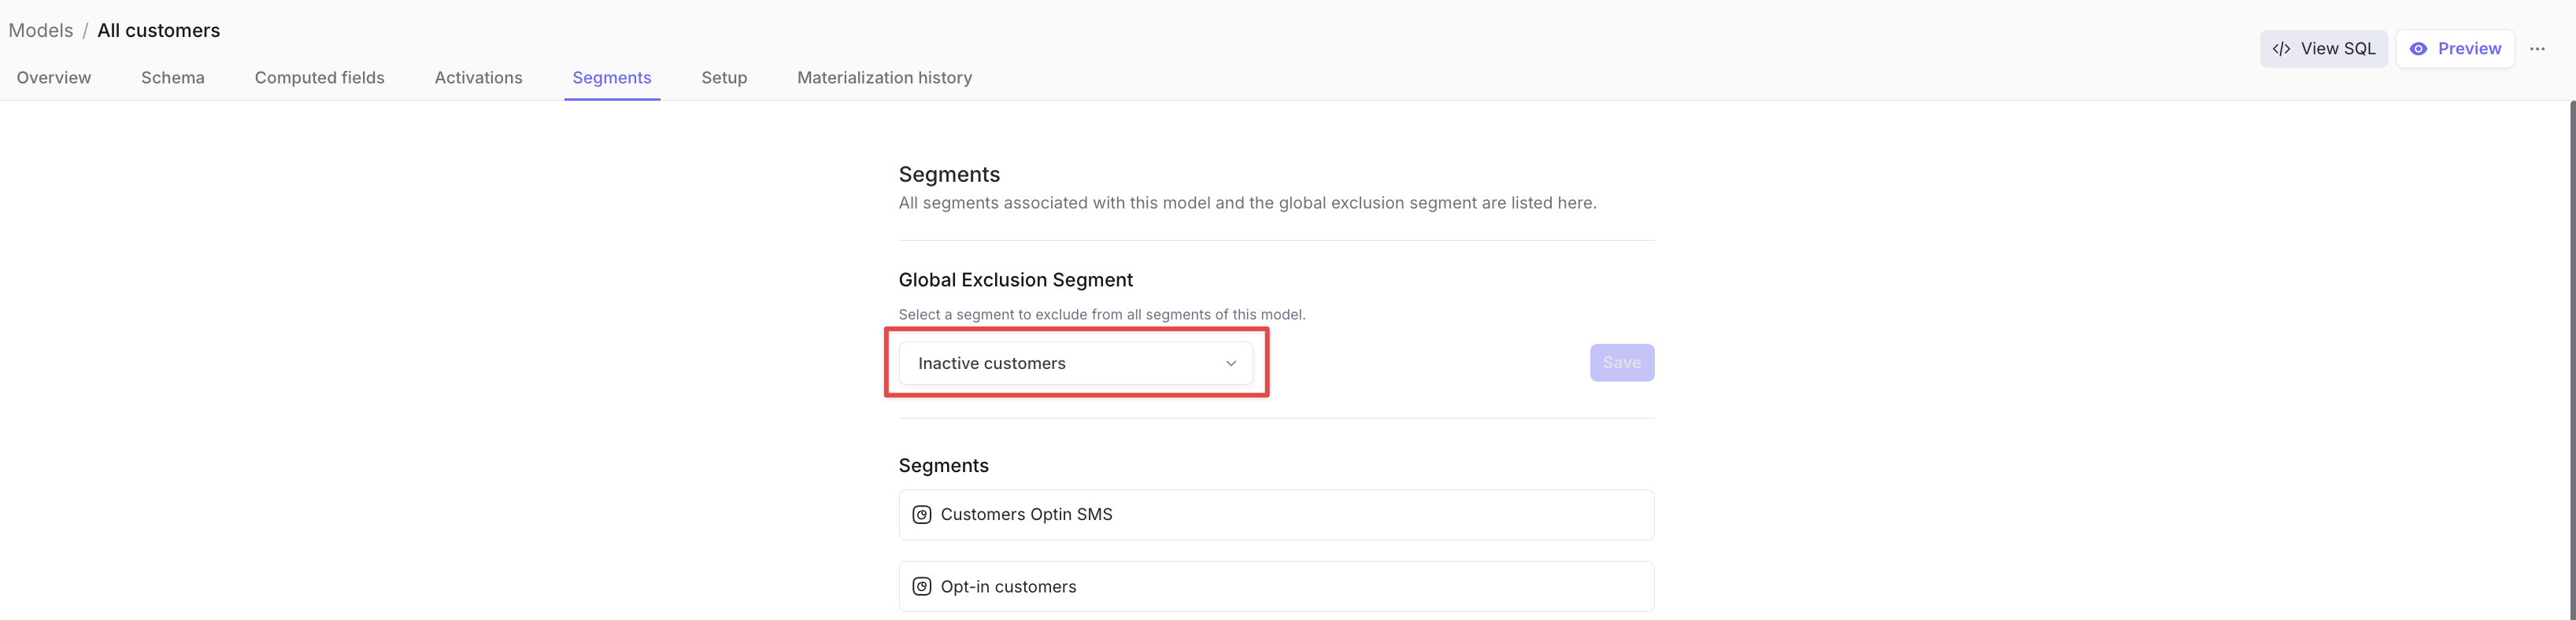
Task: Go back to the Models breadcrumb
Action: coord(41,31)
